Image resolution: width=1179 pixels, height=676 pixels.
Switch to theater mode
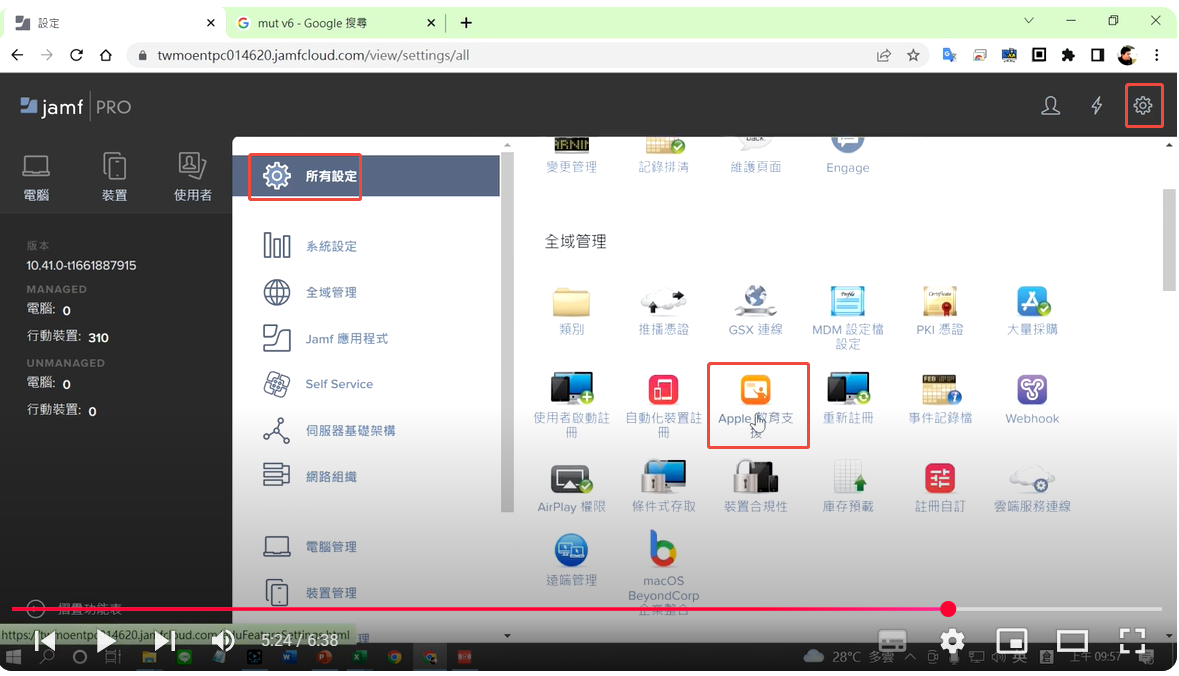[x=1072, y=641]
